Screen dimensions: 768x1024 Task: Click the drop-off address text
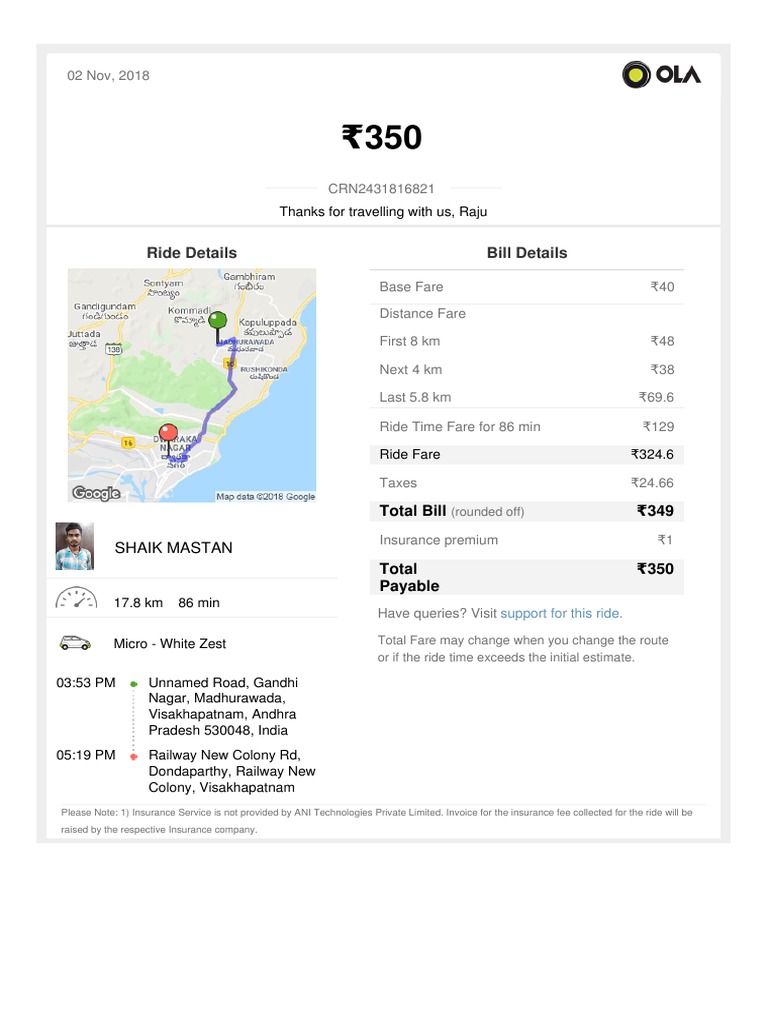(x=231, y=771)
